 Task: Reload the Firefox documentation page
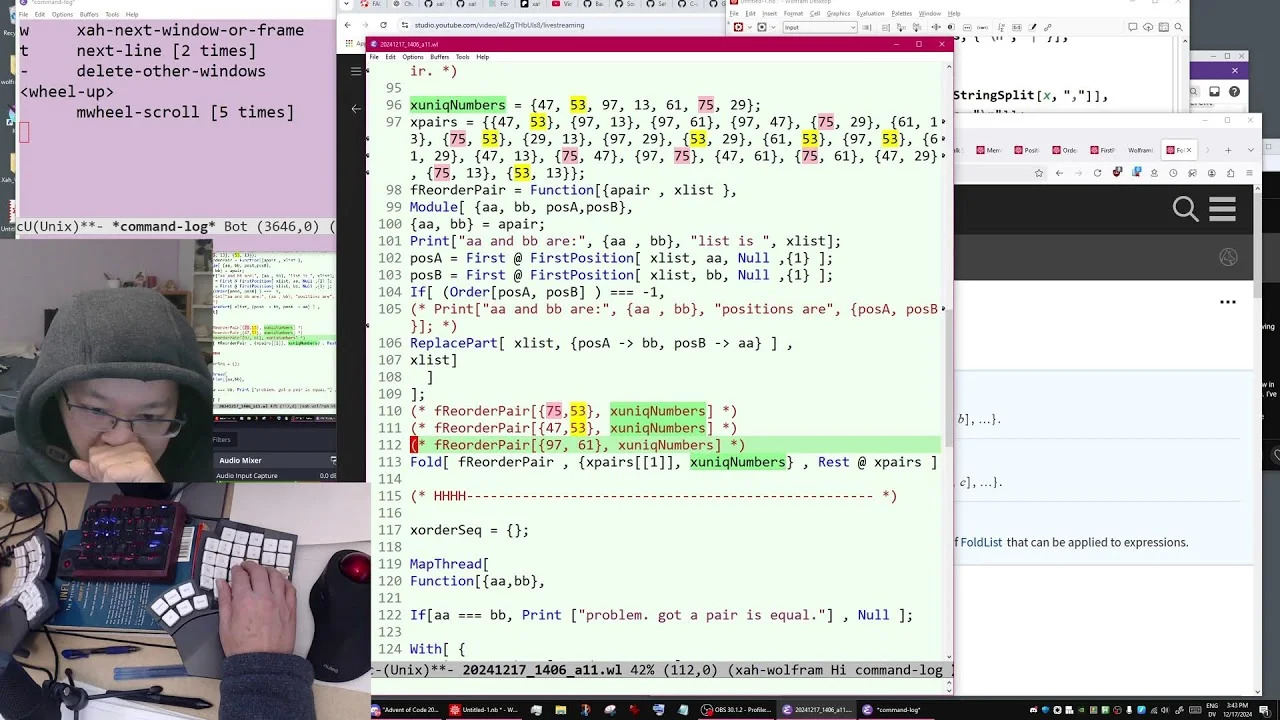click(1097, 173)
